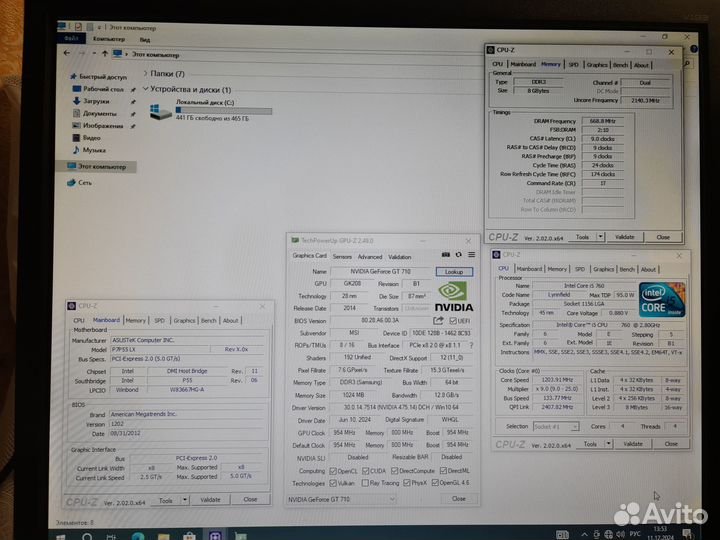Open the Вид ribbon tab
The image size is (720, 540).
145,39
